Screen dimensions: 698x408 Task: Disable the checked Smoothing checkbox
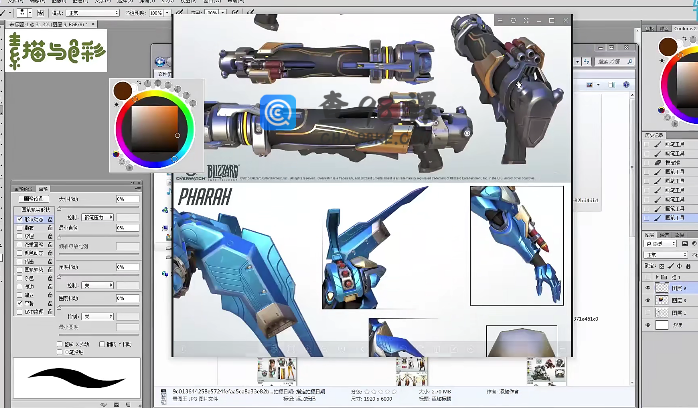point(19,301)
